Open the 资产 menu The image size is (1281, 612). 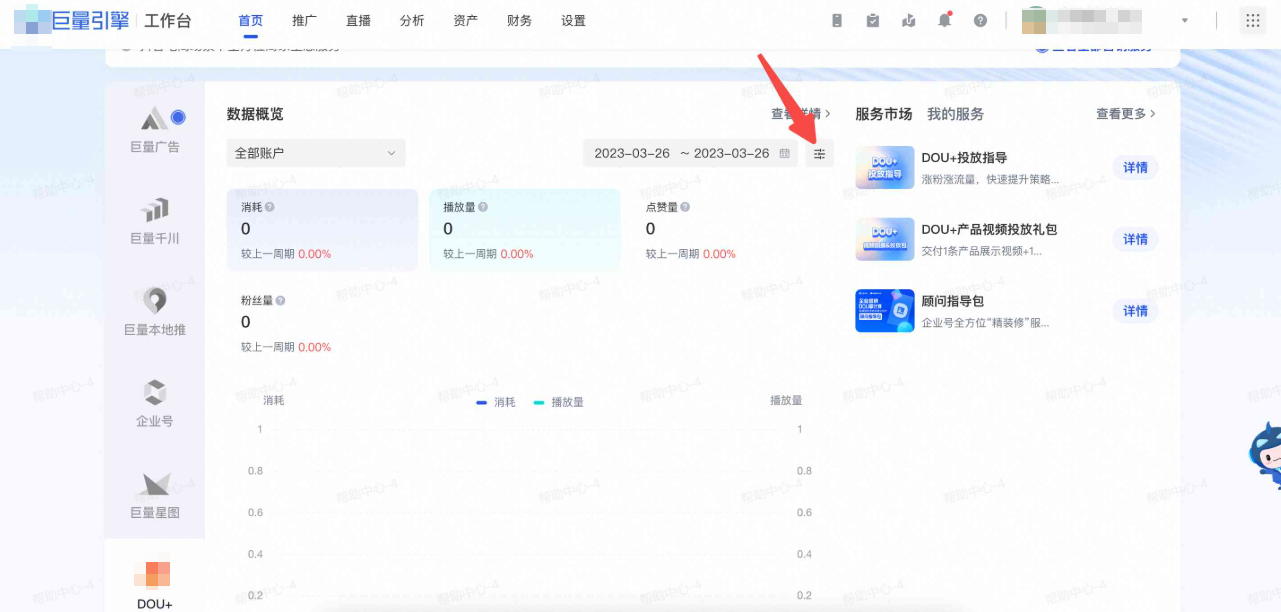(x=465, y=20)
